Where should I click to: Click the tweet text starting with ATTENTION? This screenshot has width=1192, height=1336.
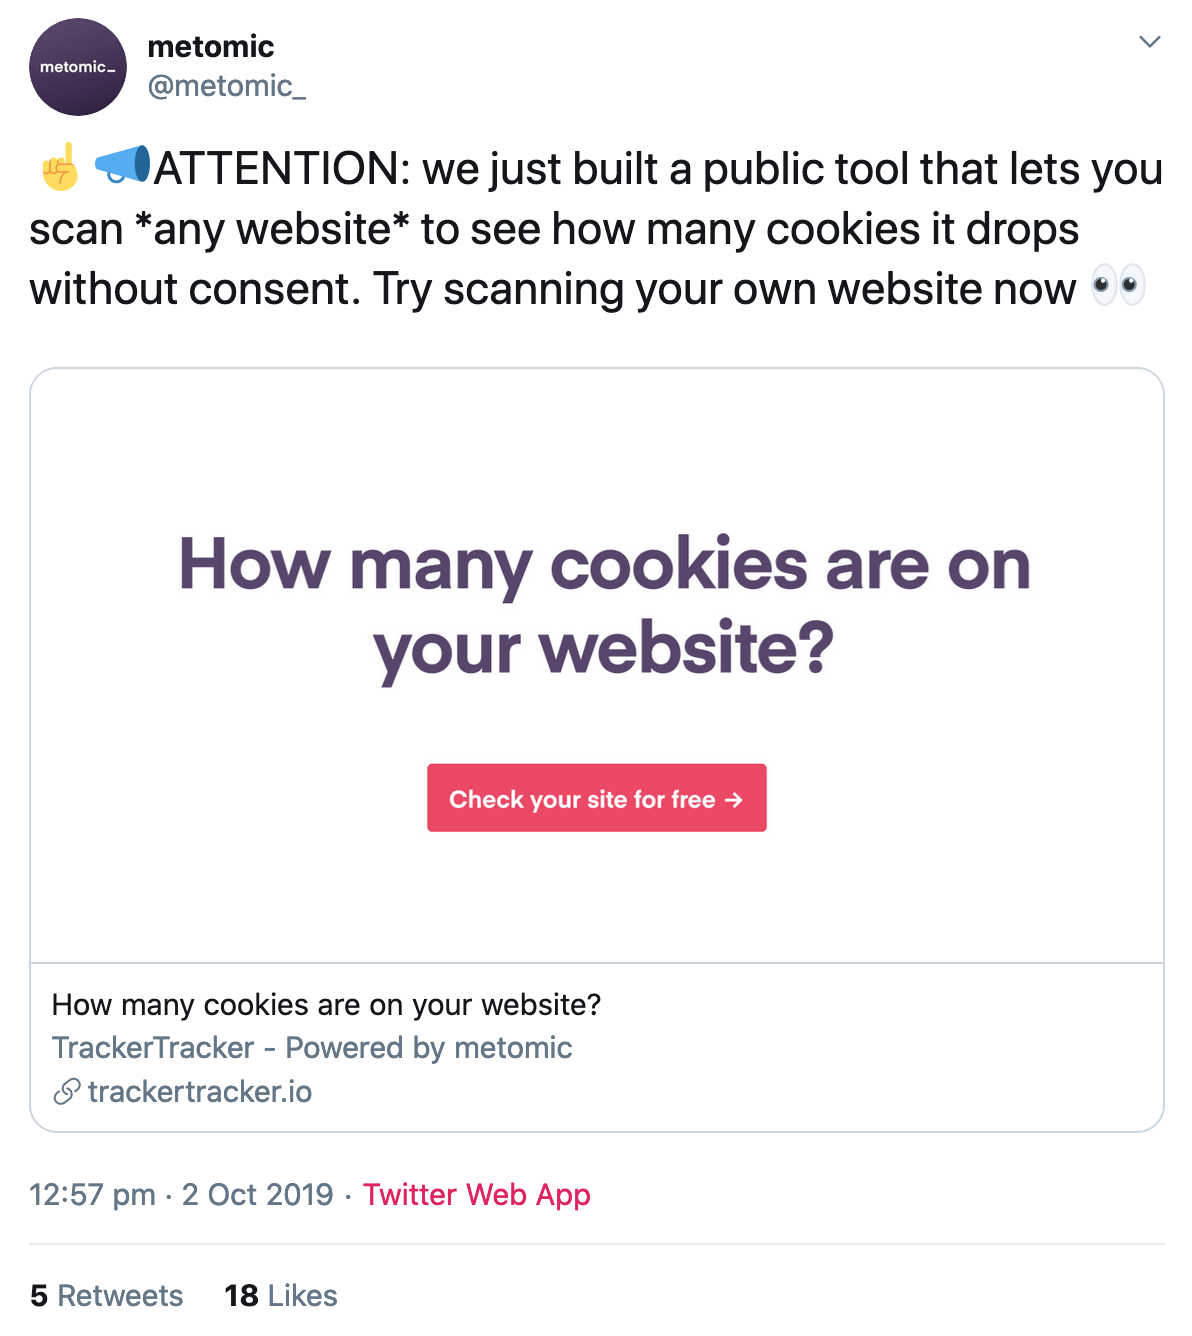[x=596, y=228]
